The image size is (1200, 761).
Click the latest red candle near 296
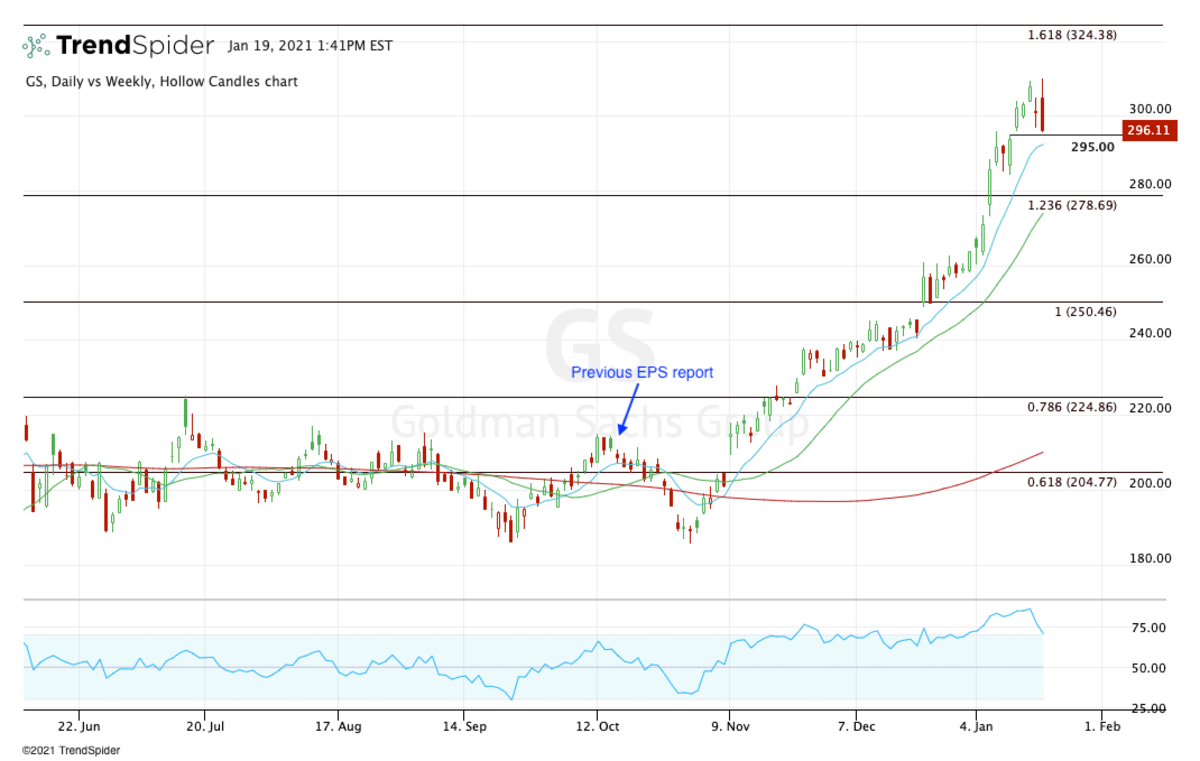(1042, 112)
